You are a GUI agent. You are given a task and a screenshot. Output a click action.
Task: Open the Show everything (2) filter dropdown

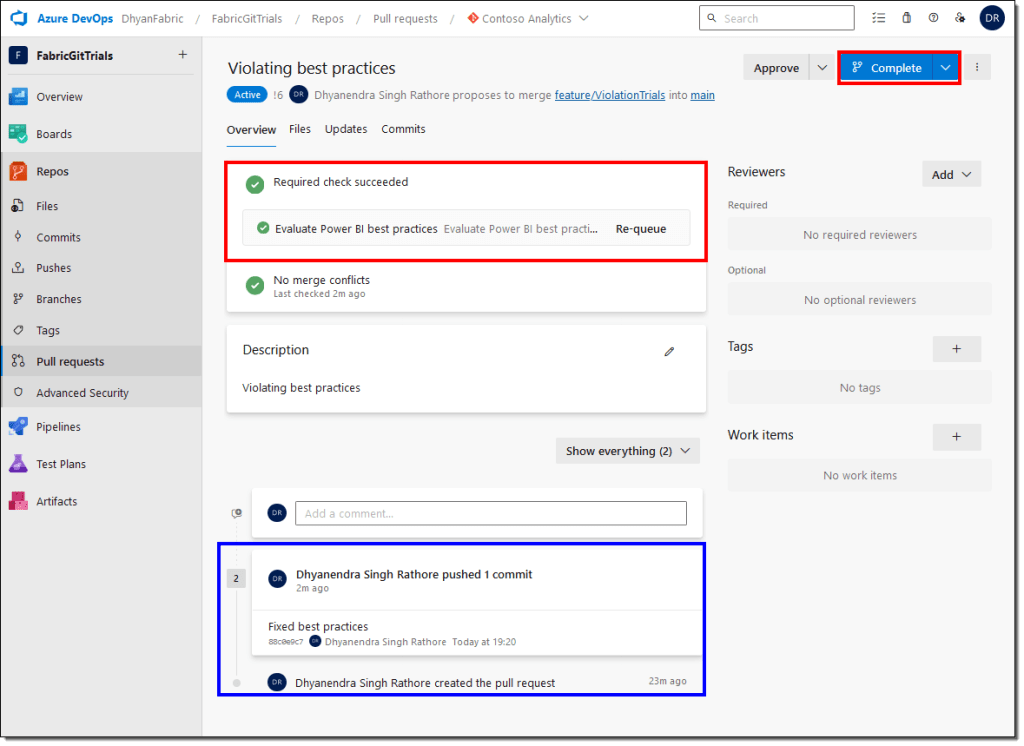pyautogui.click(x=627, y=451)
